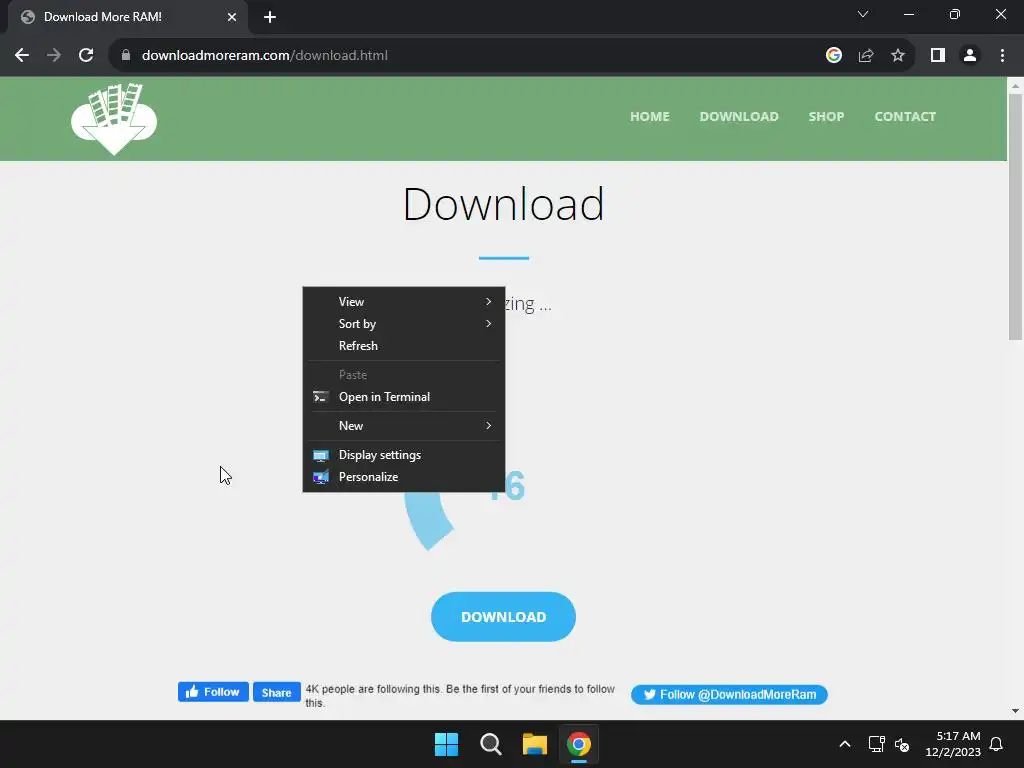Click the Facebook Share button
This screenshot has height=768, width=1024.
pos(277,692)
